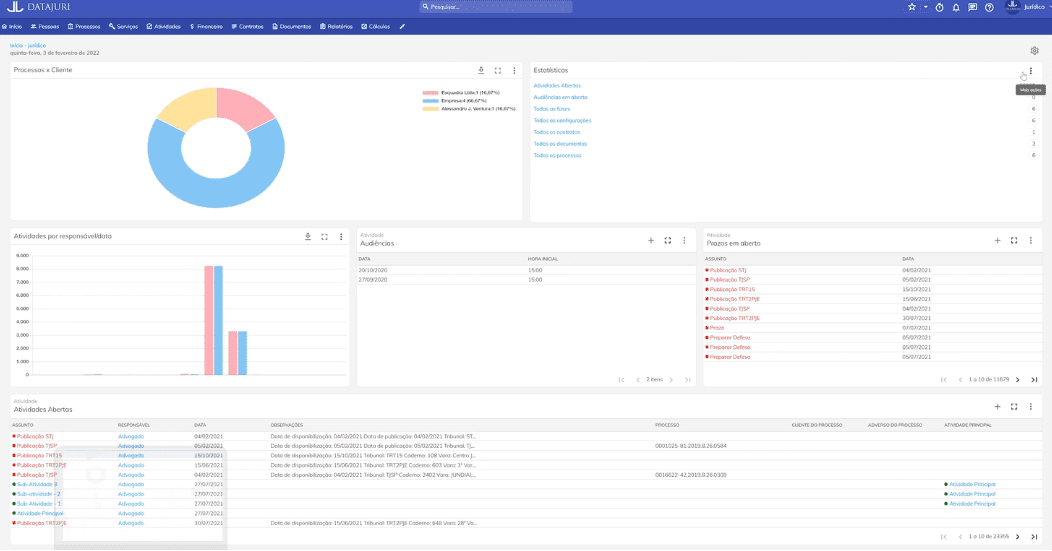Go to next page in Prazos em aberto

point(1018,380)
